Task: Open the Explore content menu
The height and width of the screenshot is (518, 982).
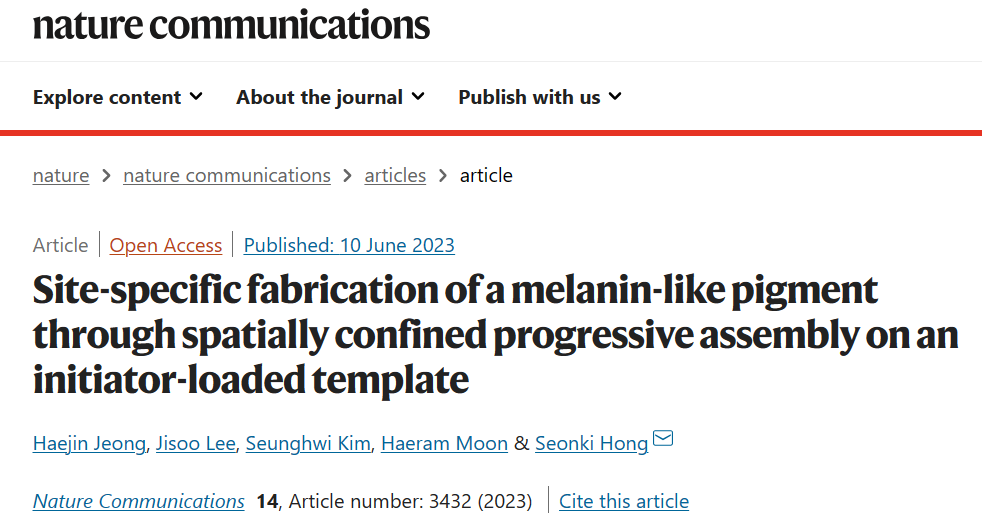Action: [118, 97]
